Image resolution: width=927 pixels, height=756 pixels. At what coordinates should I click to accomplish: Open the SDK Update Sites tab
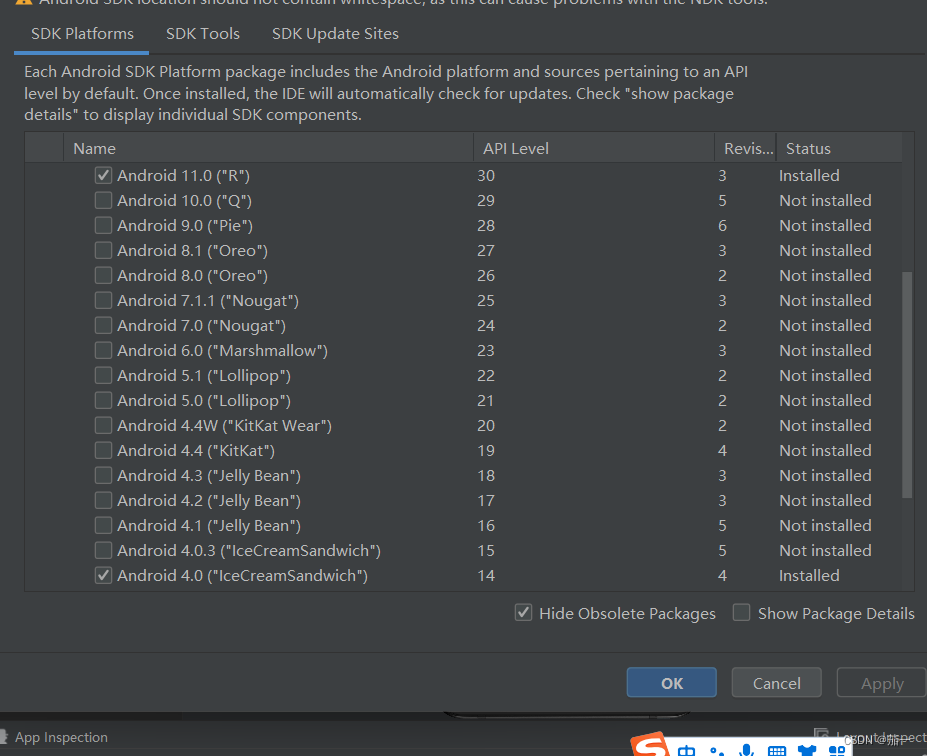[x=335, y=34]
